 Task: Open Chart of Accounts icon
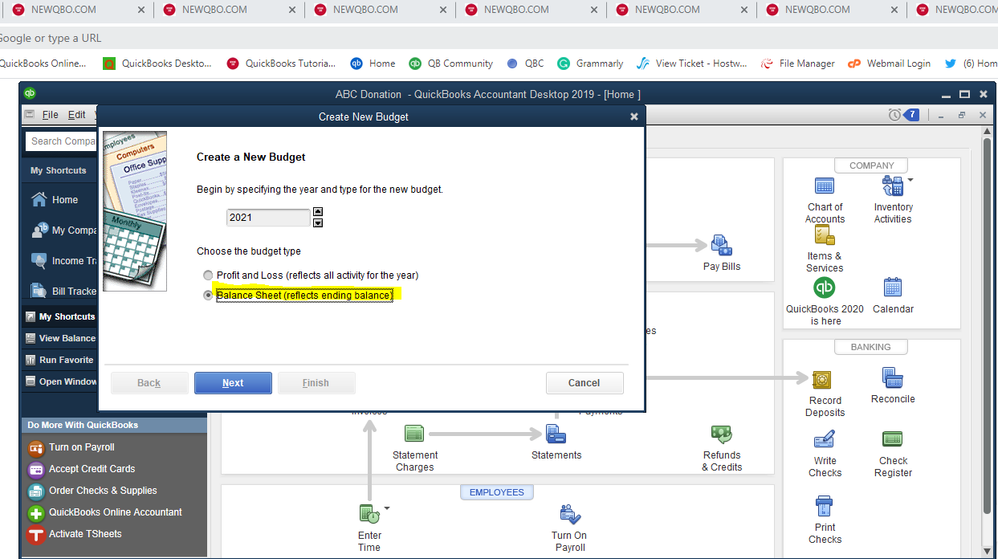pos(824,187)
